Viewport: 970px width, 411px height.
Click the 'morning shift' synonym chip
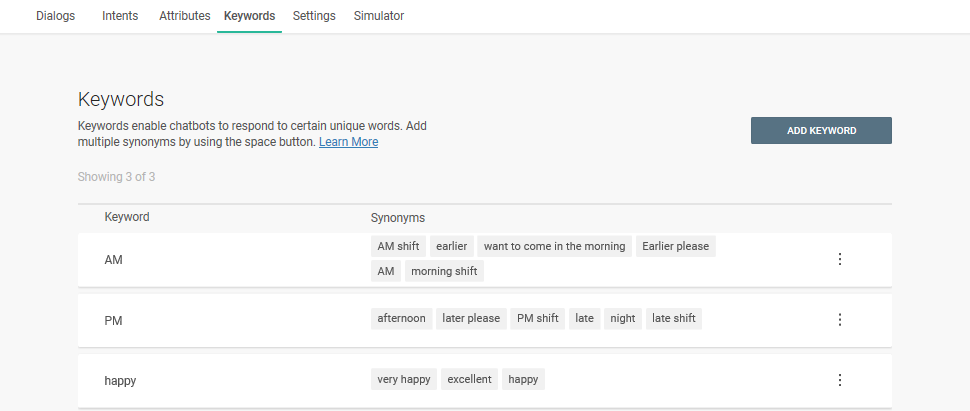444,271
